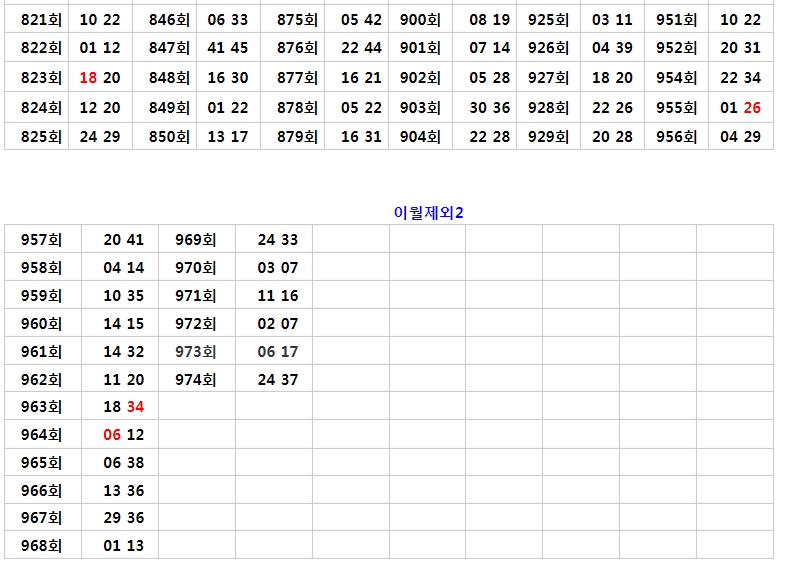This screenshot has height=585, width=802.
Task: Select the 06 12 cell beside 964회
Action: 124,435
